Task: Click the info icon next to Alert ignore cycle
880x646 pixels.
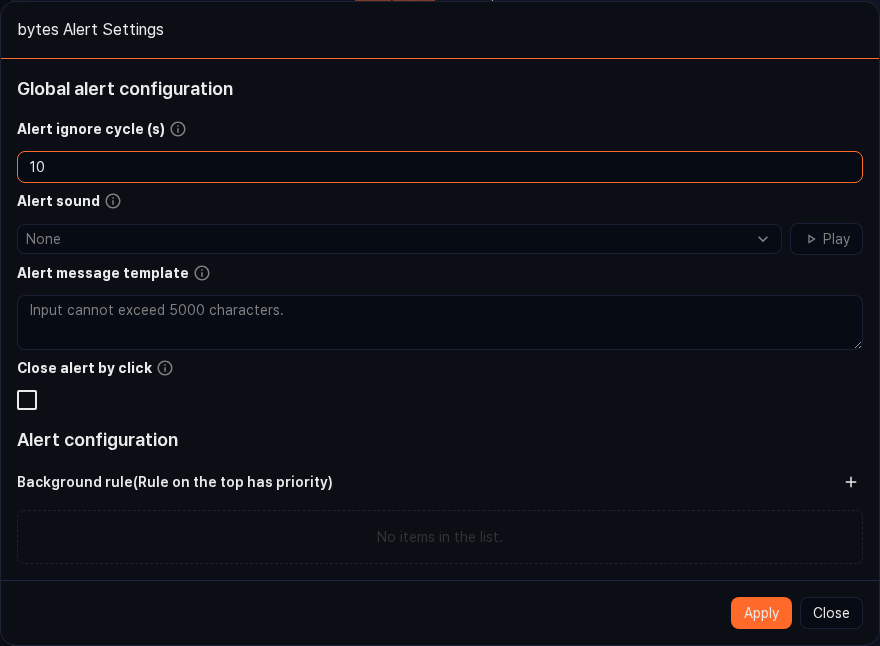Action: pyautogui.click(x=178, y=129)
